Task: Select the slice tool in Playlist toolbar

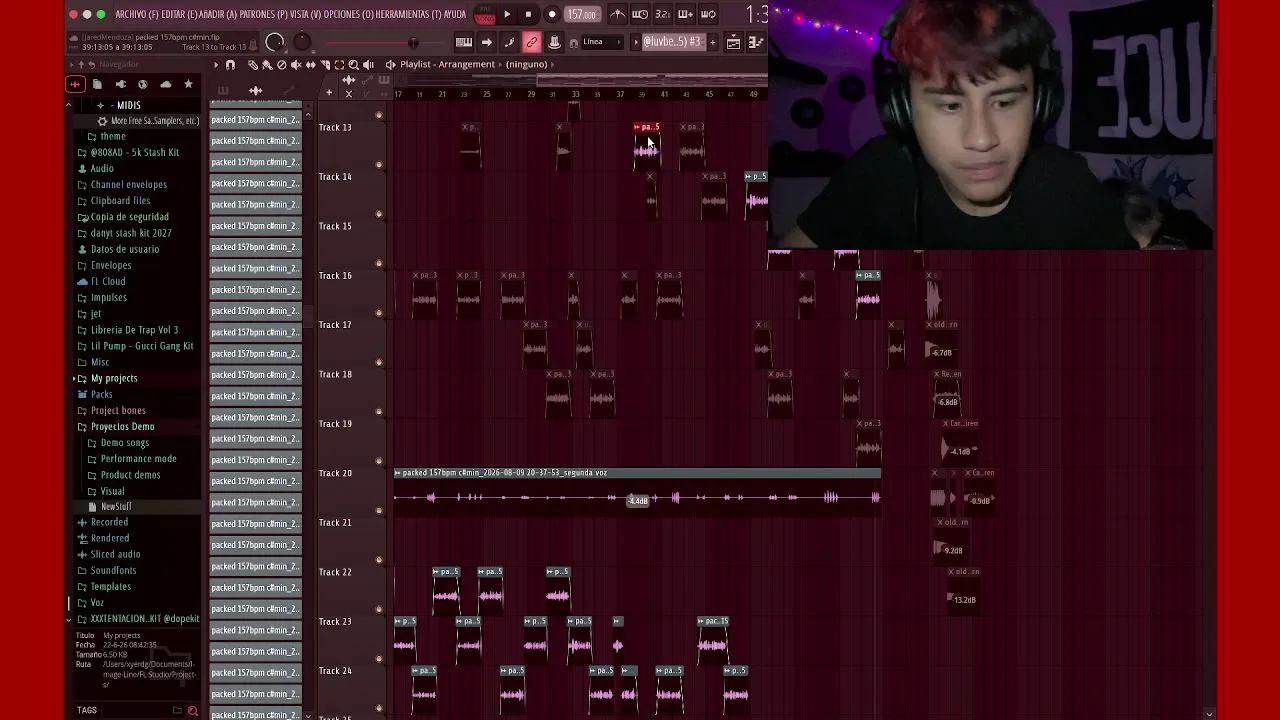Action: (325, 65)
